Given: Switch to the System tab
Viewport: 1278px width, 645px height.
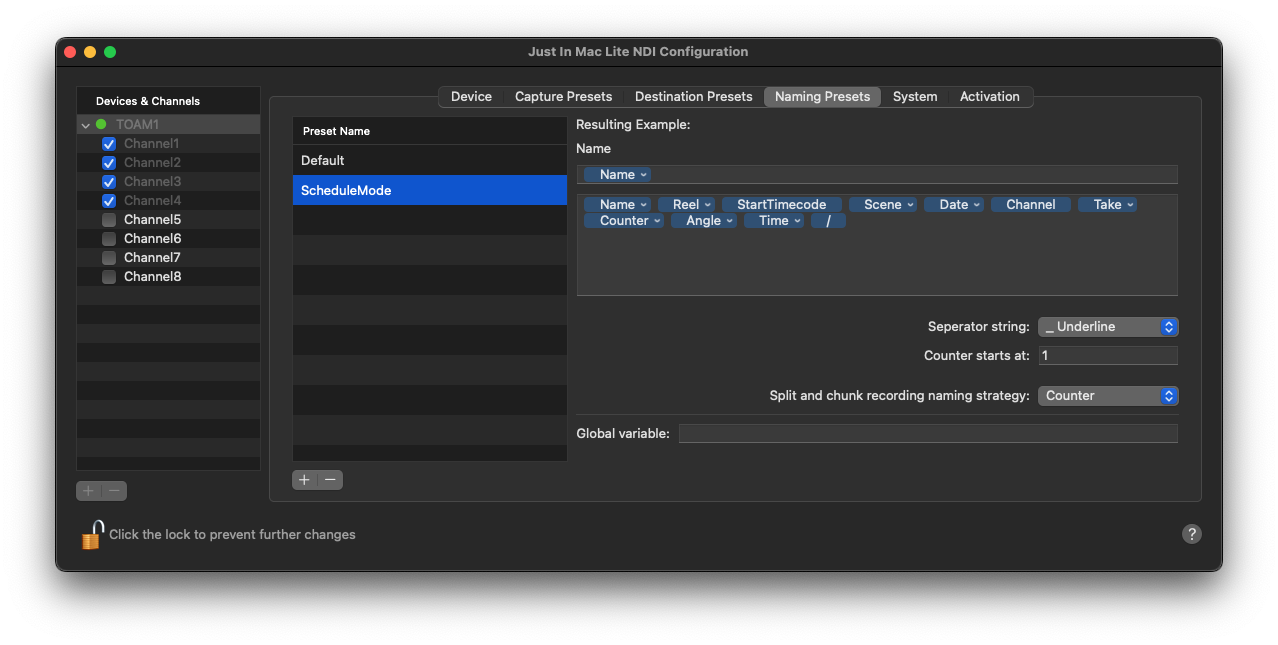Looking at the screenshot, I should 915,97.
